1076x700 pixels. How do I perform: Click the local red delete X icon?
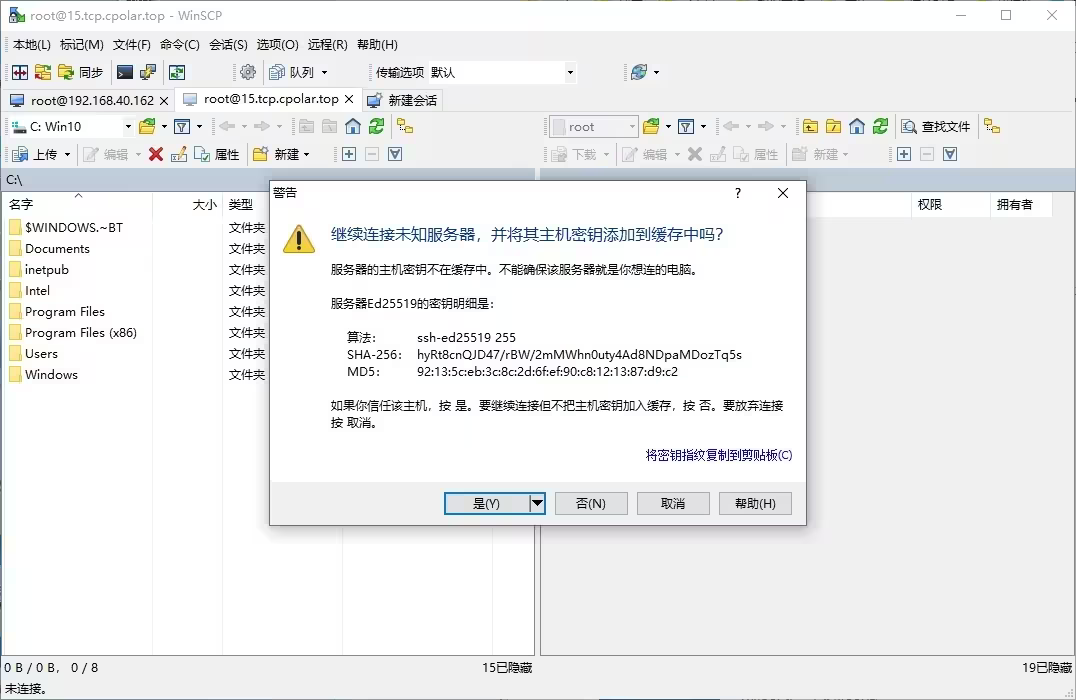[x=156, y=154]
